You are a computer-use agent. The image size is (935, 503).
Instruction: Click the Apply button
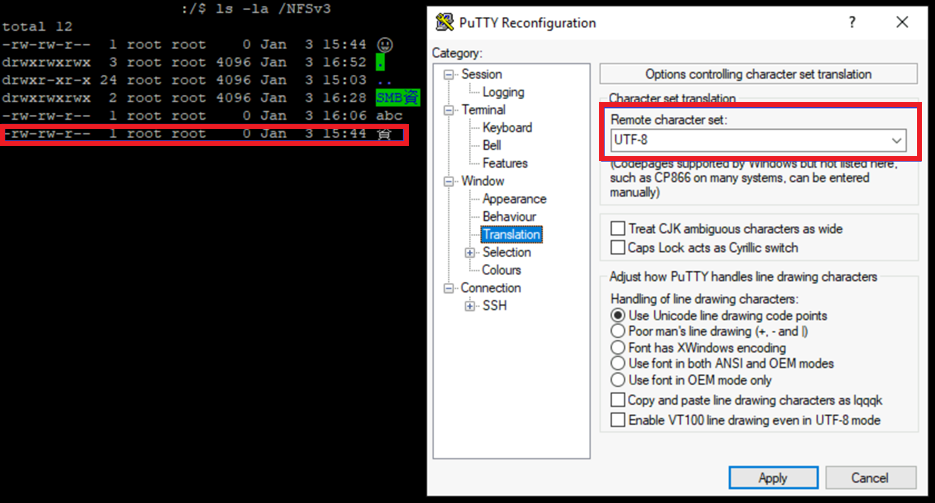[773, 477]
